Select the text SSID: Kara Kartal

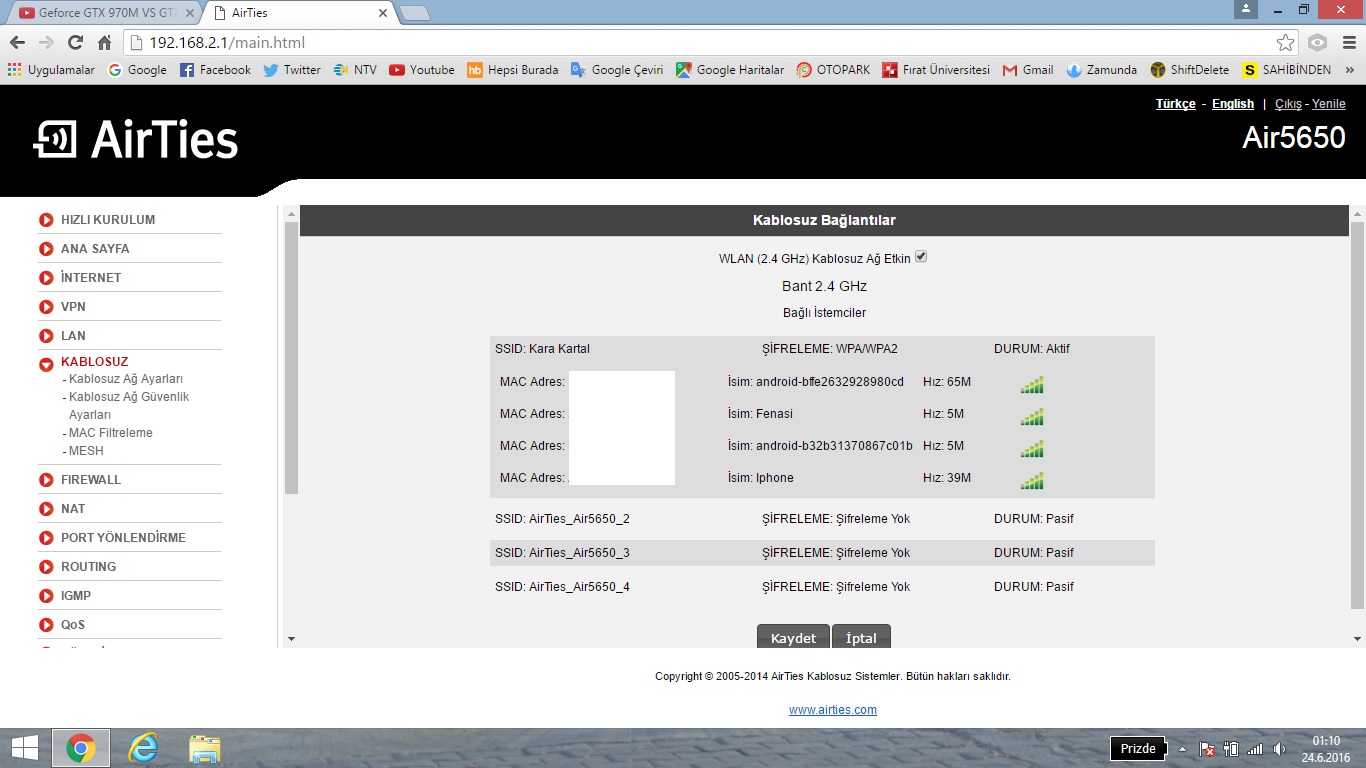point(542,349)
